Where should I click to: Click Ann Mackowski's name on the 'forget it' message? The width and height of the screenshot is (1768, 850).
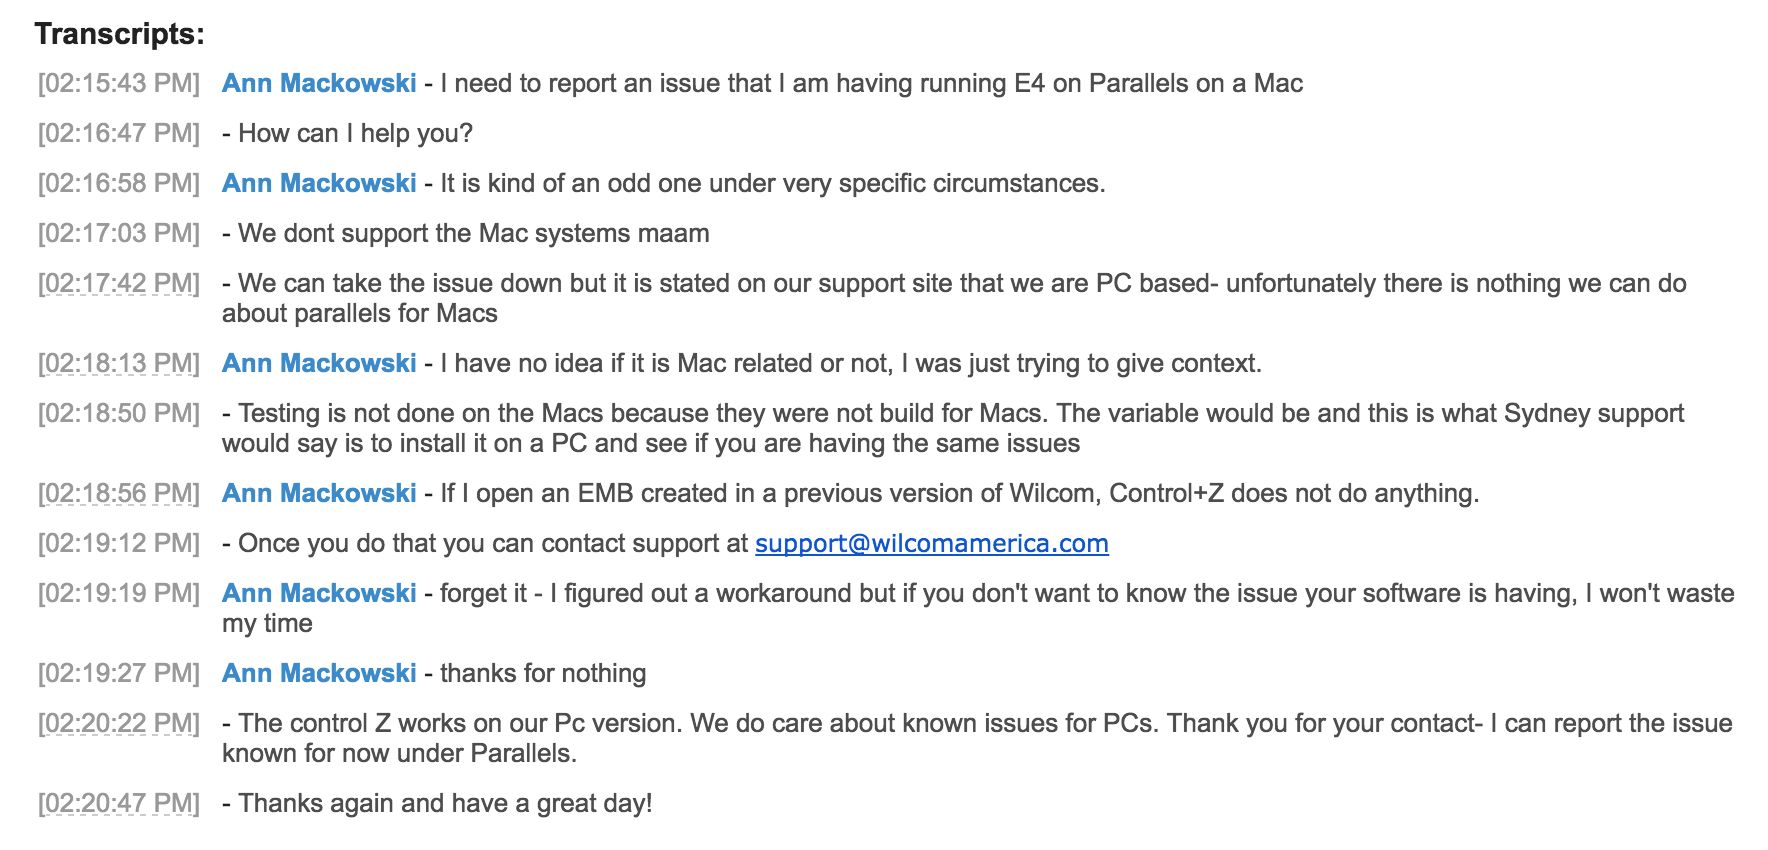[319, 593]
